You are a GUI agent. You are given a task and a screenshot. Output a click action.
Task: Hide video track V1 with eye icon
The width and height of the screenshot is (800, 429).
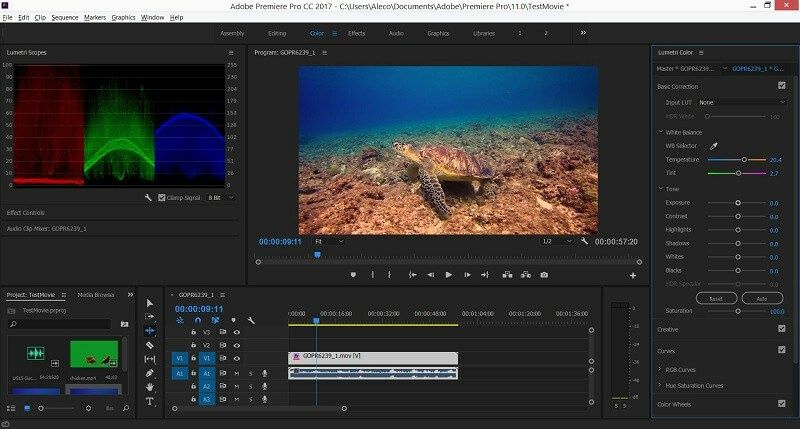click(x=237, y=358)
